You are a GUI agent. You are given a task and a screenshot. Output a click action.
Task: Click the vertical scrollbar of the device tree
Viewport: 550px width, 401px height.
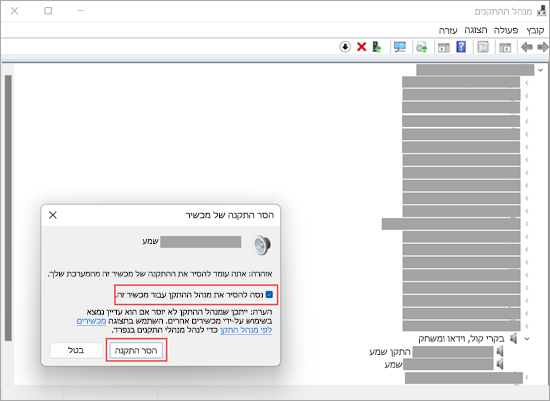click(8, 207)
